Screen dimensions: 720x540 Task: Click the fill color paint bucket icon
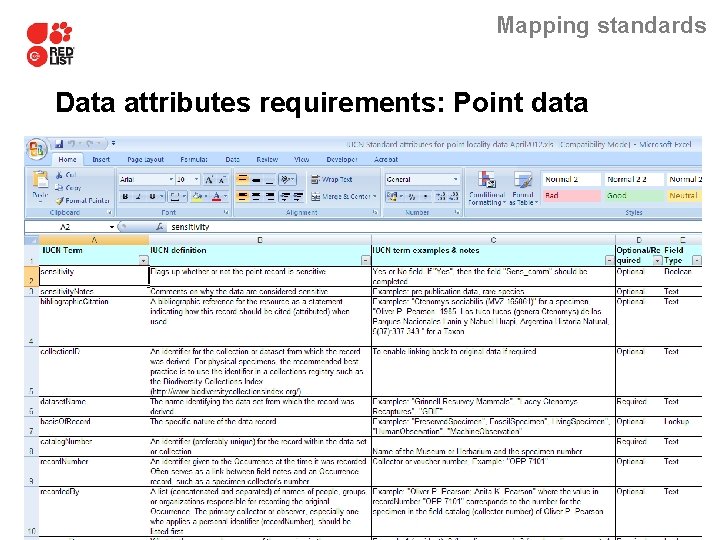[197, 197]
